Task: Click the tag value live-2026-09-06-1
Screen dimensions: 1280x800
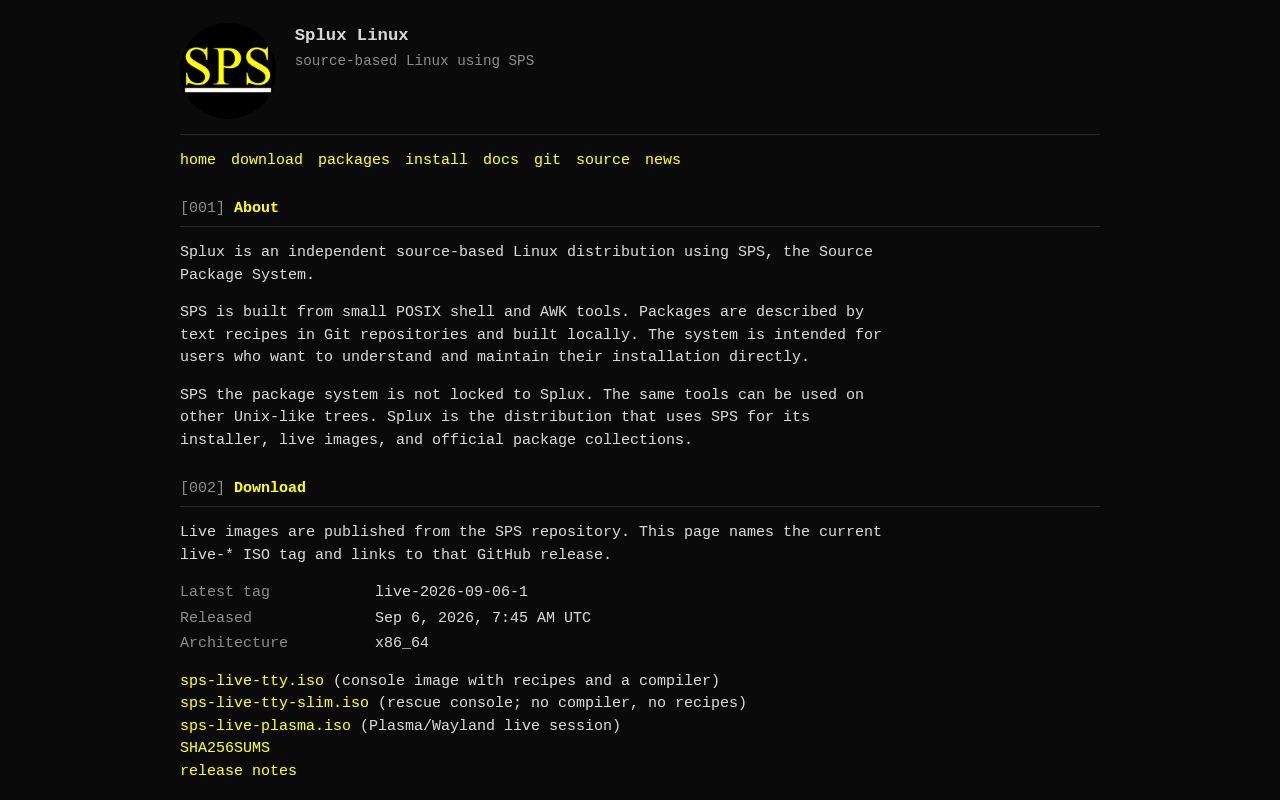Action: pos(451,592)
